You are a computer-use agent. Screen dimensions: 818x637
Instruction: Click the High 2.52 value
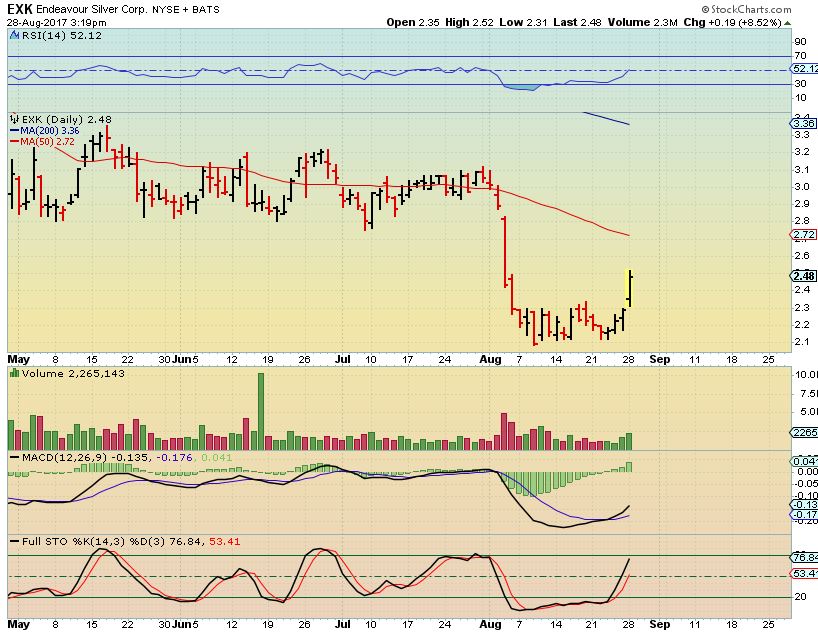[x=470, y=22]
